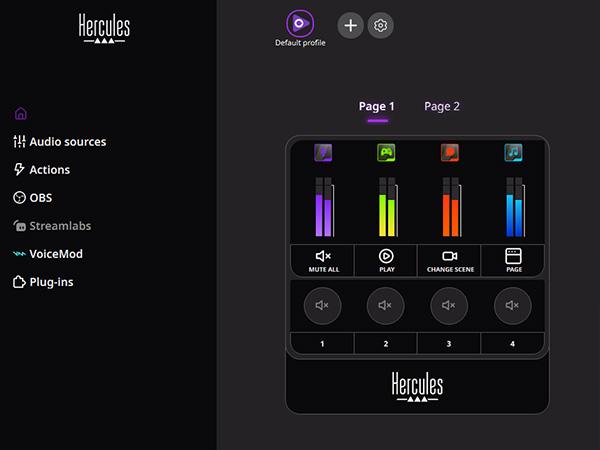Screen dimensions: 600x450
Task: Open Audio sources in the sidebar
Action: [x=67, y=142]
